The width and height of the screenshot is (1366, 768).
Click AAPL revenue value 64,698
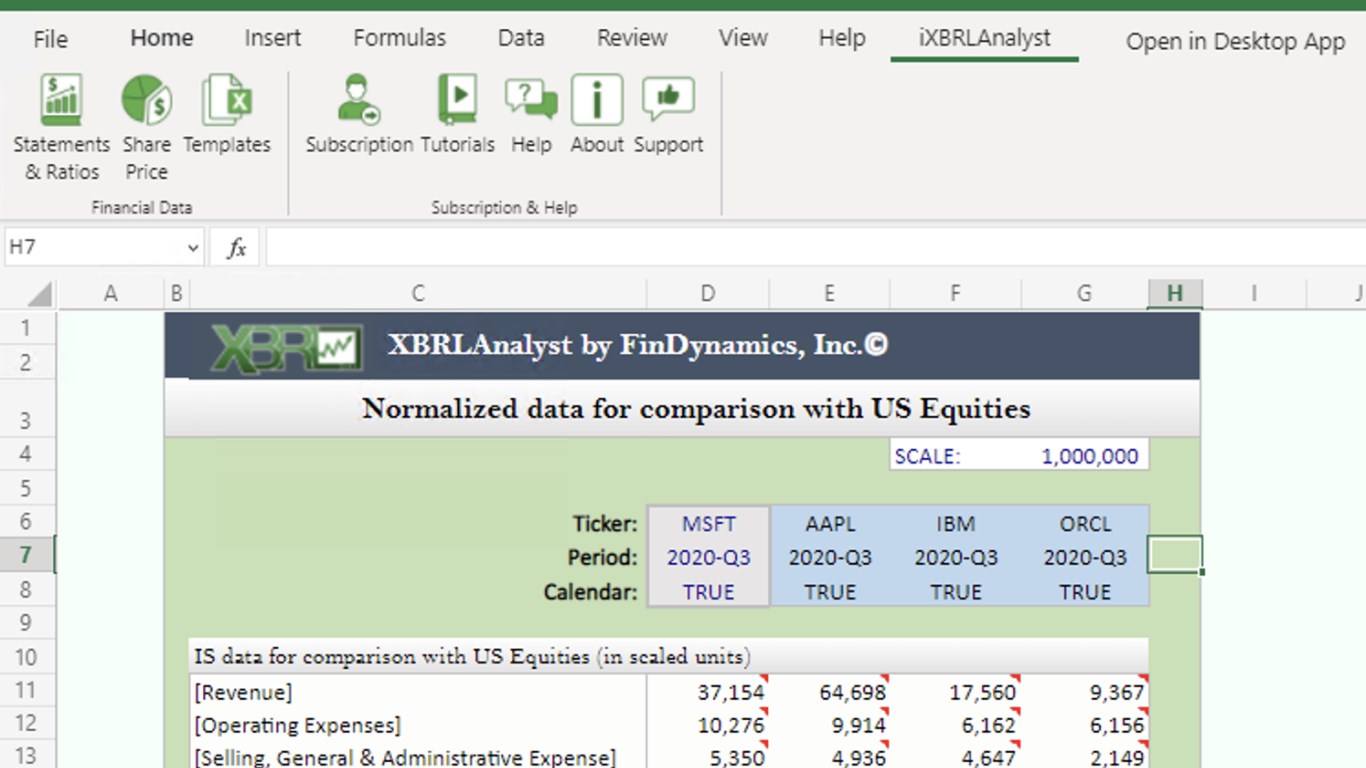(x=830, y=691)
